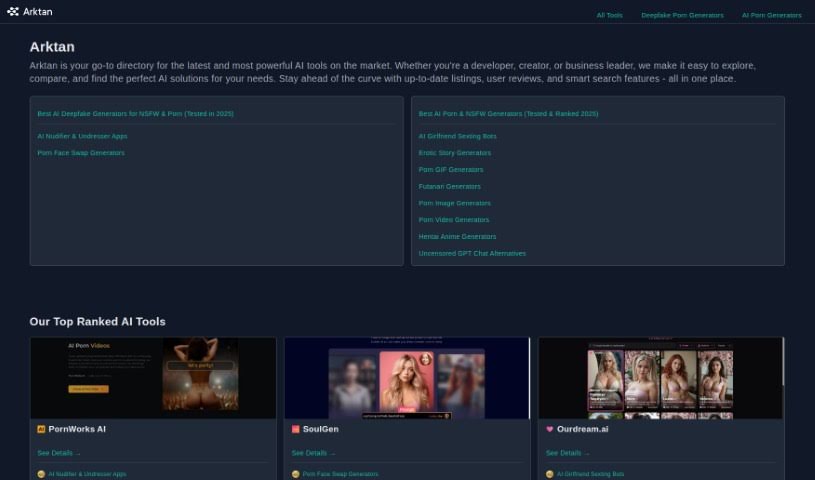
Task: Open the Uncensored GPT Chat Alternatives link
Action: [x=472, y=253]
